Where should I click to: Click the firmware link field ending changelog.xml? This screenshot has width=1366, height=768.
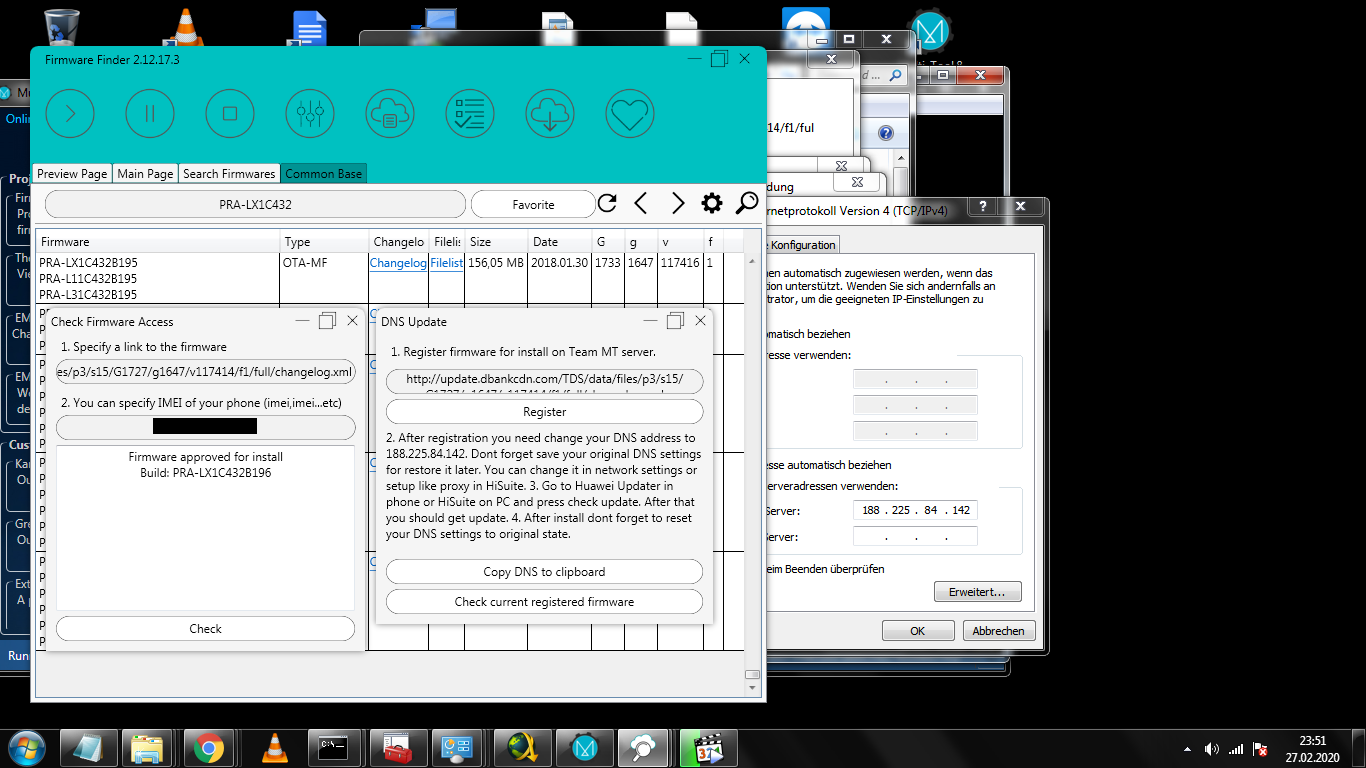tap(205, 372)
